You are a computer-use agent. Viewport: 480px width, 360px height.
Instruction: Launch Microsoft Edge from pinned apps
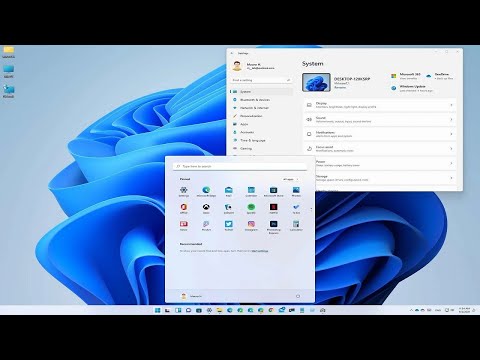tap(206, 191)
